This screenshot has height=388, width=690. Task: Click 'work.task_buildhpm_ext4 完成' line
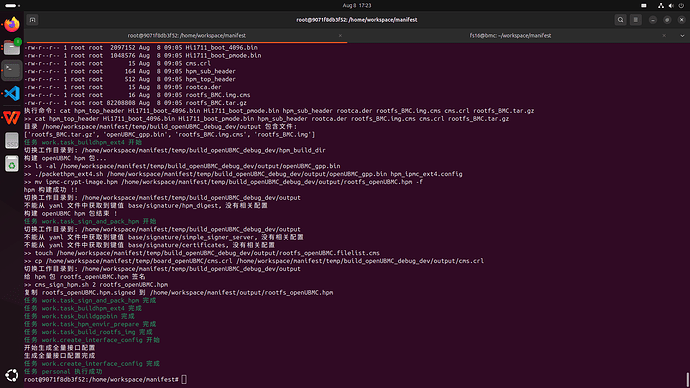coord(83,308)
